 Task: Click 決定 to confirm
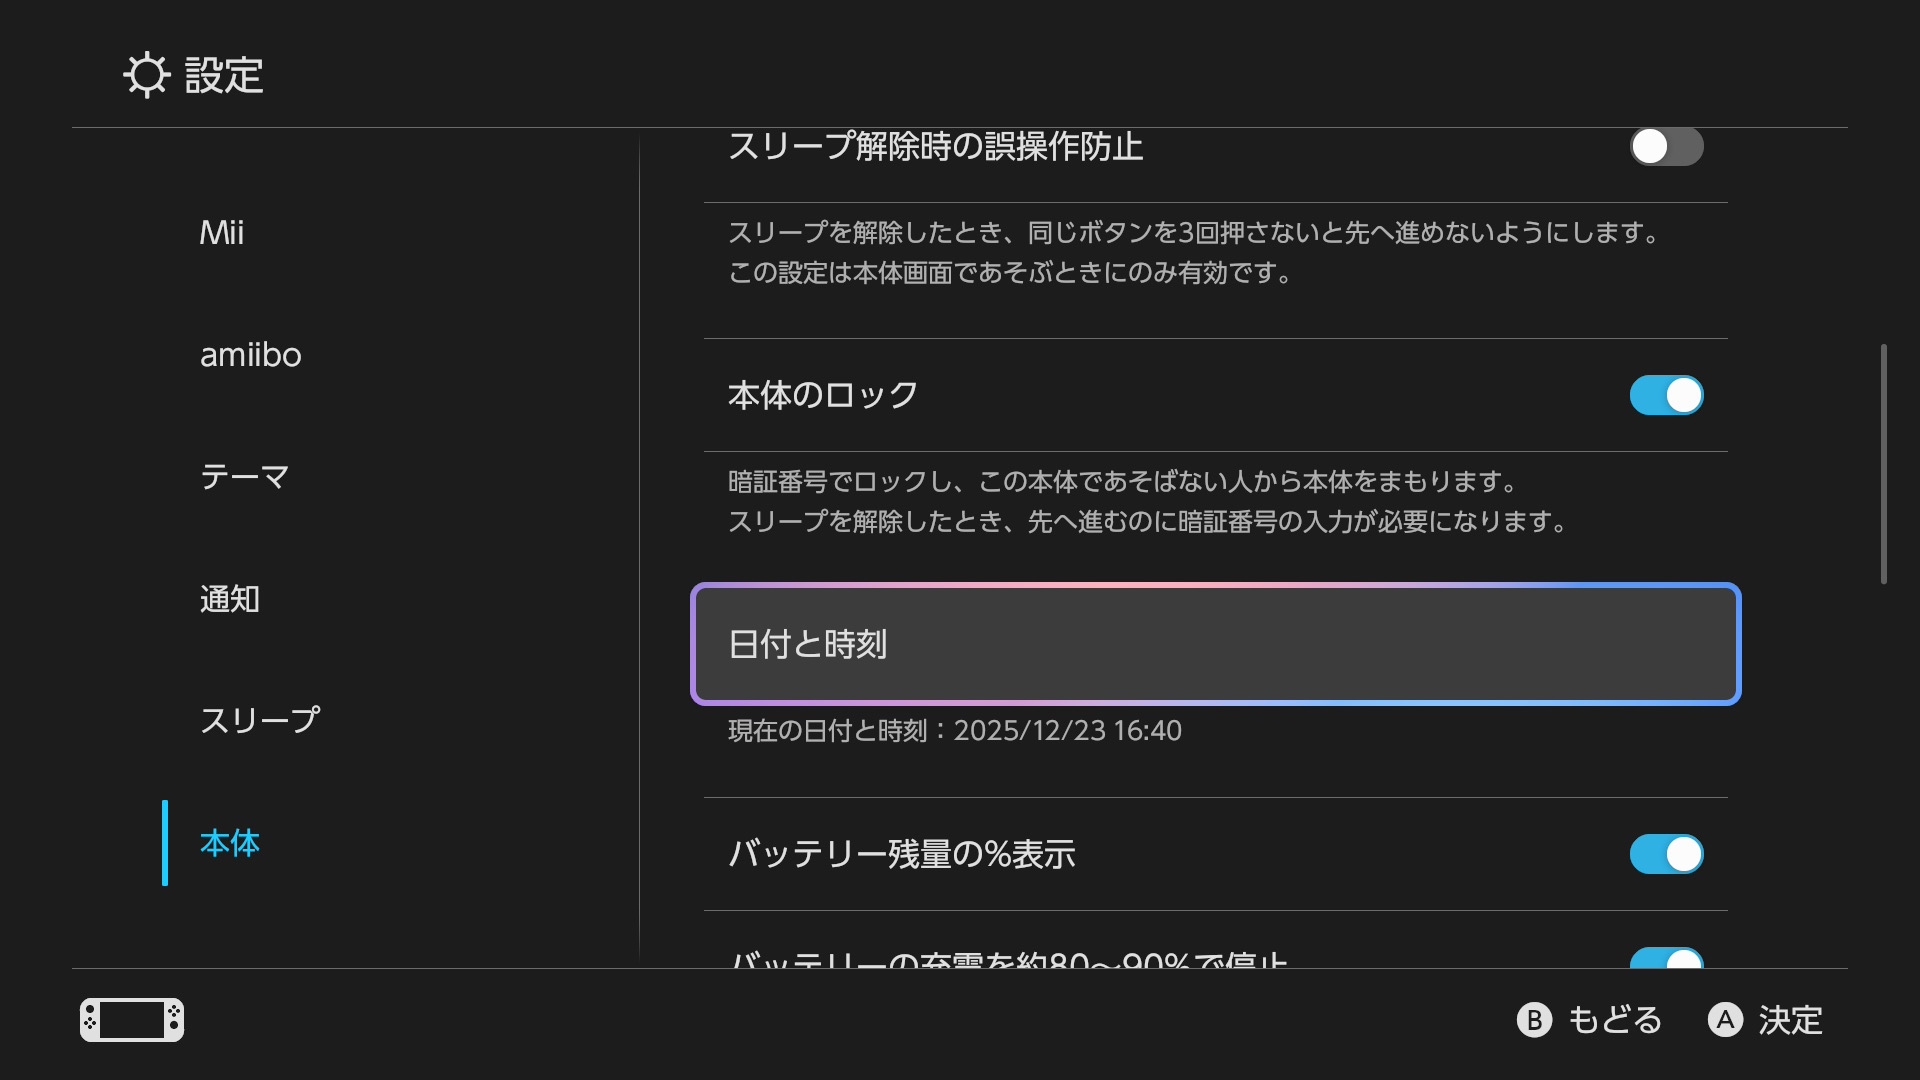[x=1792, y=1020]
